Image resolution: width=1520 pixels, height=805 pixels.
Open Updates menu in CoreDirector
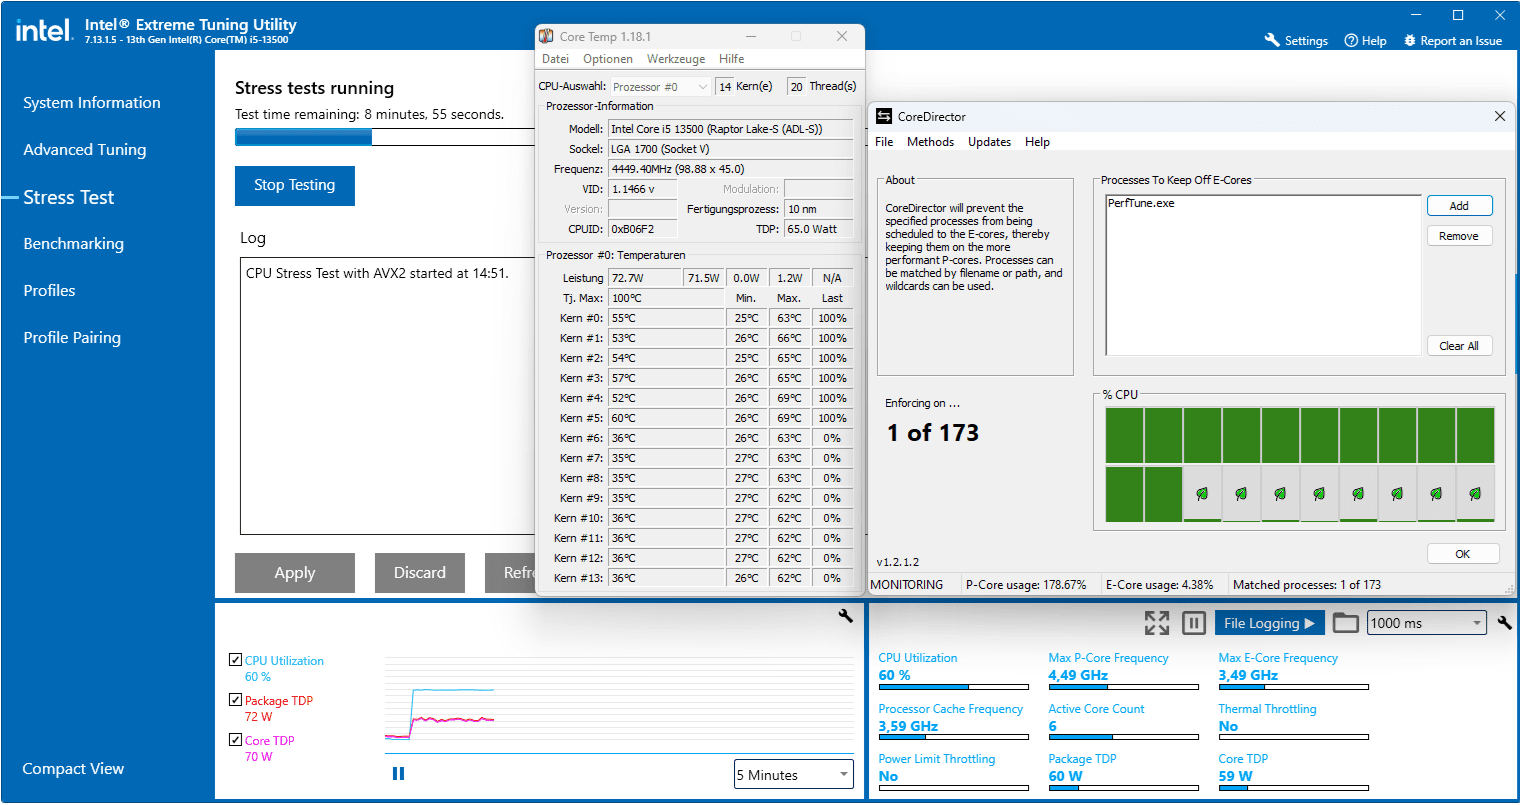(x=989, y=142)
